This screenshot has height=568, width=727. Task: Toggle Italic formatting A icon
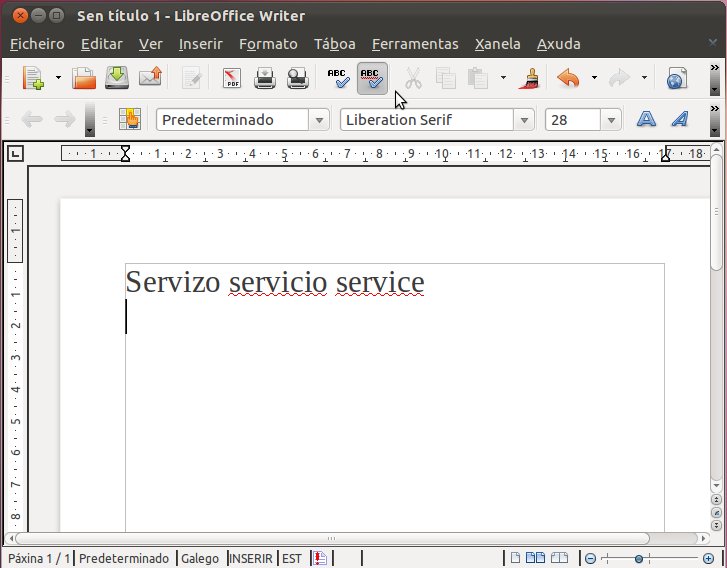click(680, 119)
